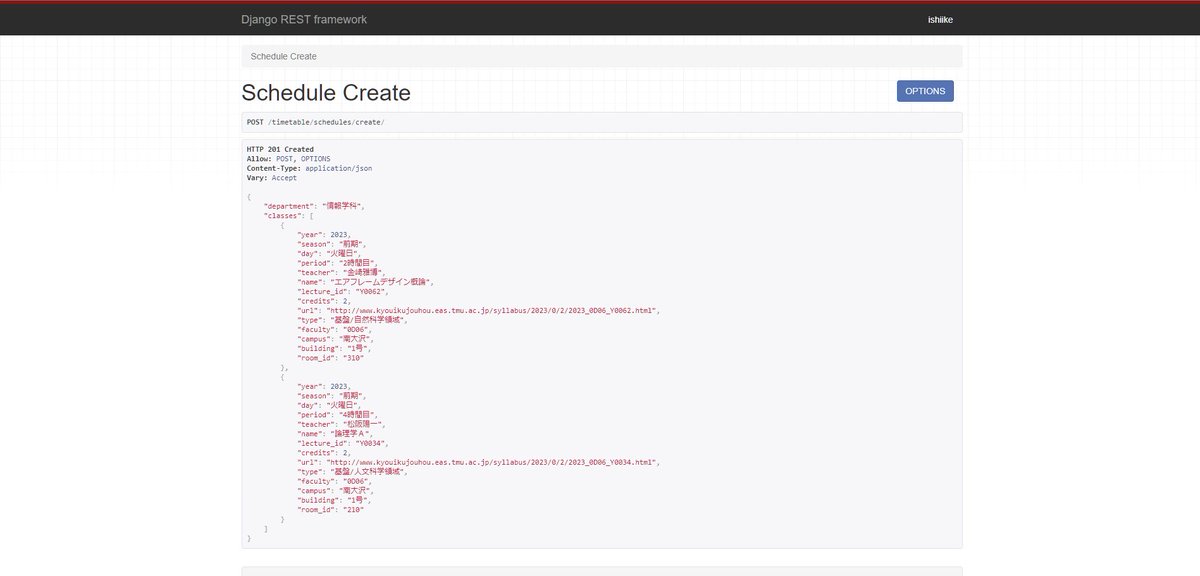The width and height of the screenshot is (1200, 576).
Task: Select the Vary: Accept header line
Action: (272, 177)
